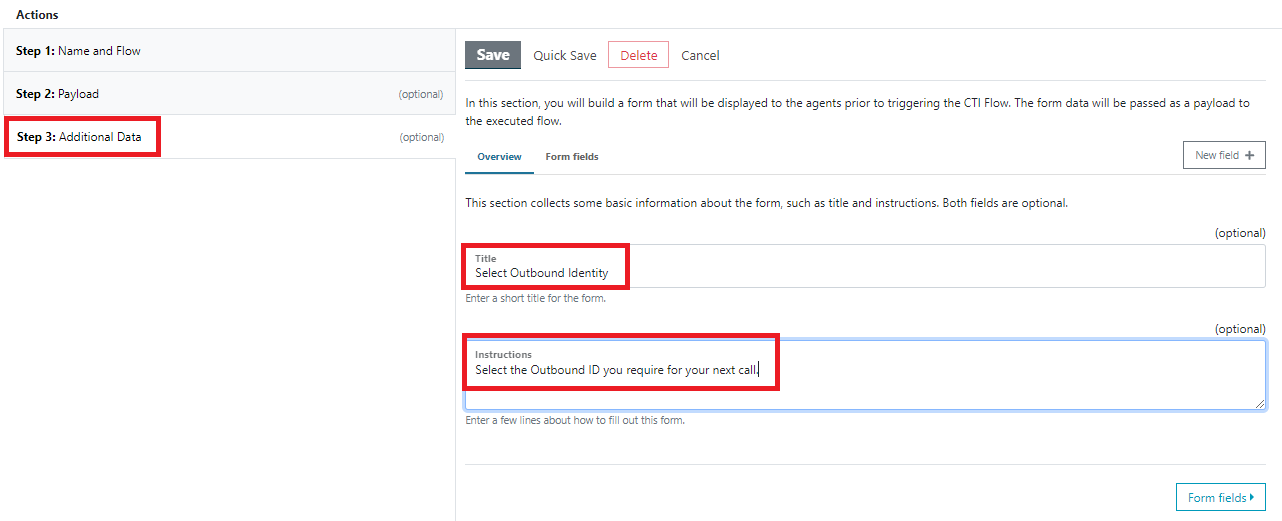Click the '(optional)' label beside Step 2 Payload
Image resolution: width=1282 pixels, height=521 pixels.
tap(421, 94)
